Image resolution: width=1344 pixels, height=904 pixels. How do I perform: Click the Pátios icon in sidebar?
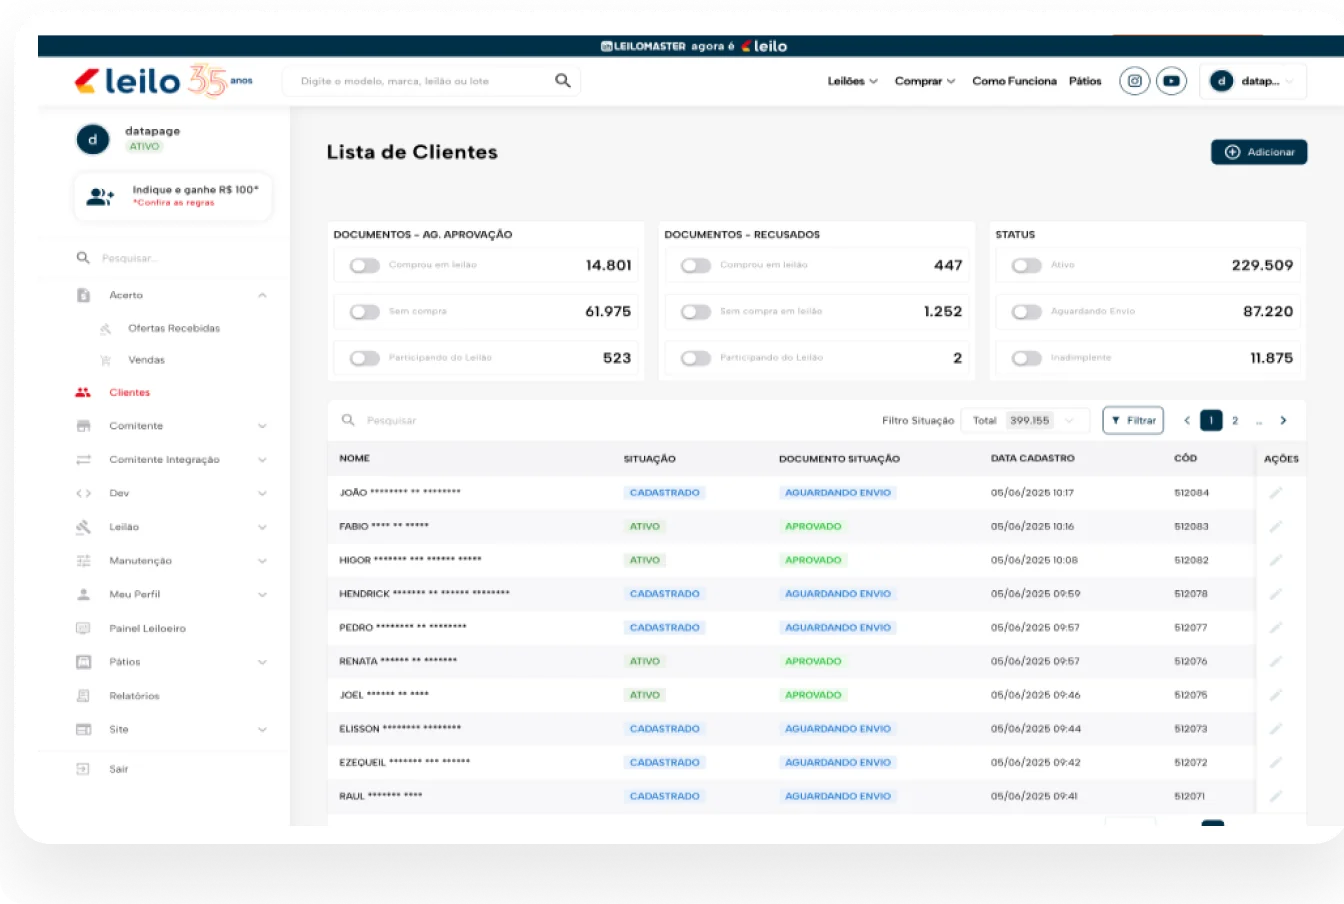point(84,662)
